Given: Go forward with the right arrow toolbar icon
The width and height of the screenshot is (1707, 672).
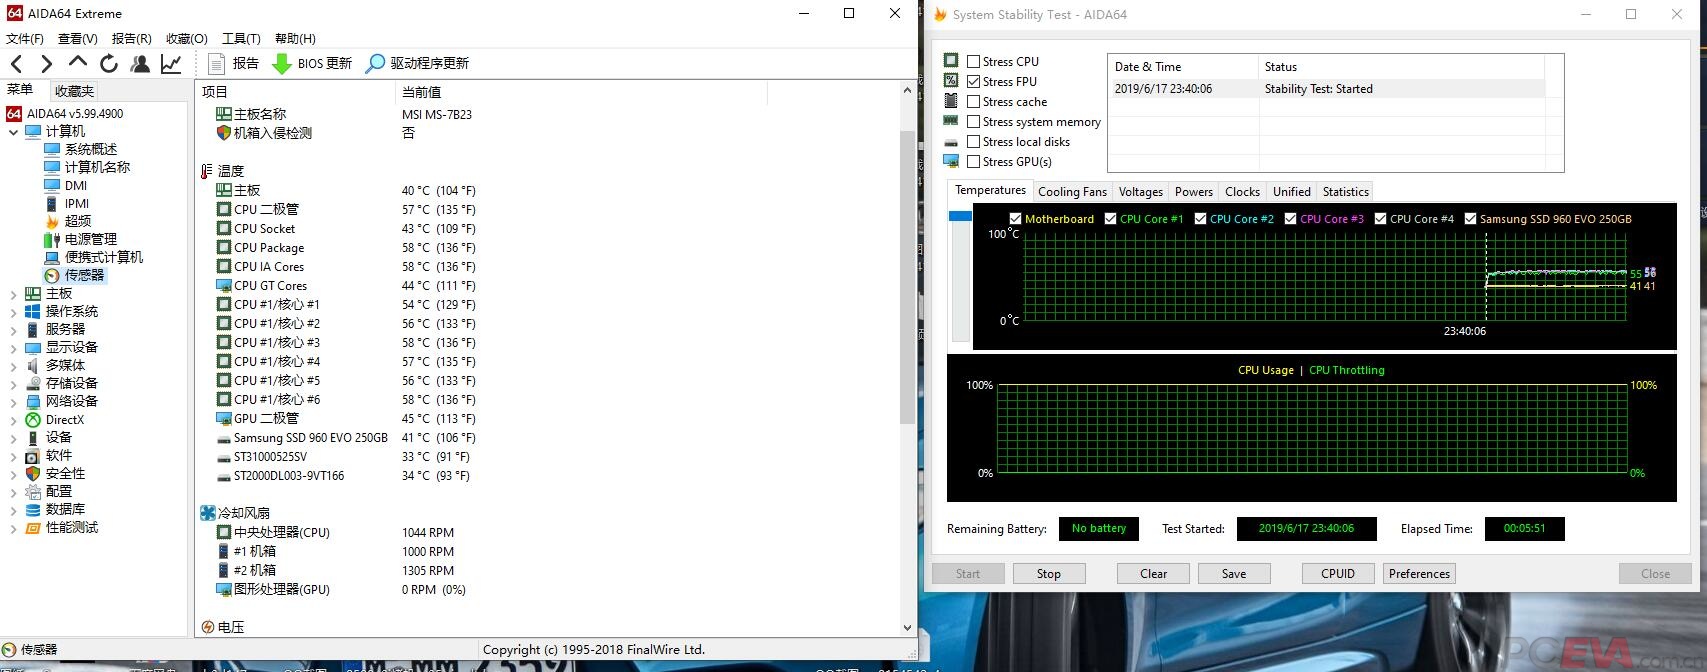Looking at the screenshot, I should click(x=47, y=64).
